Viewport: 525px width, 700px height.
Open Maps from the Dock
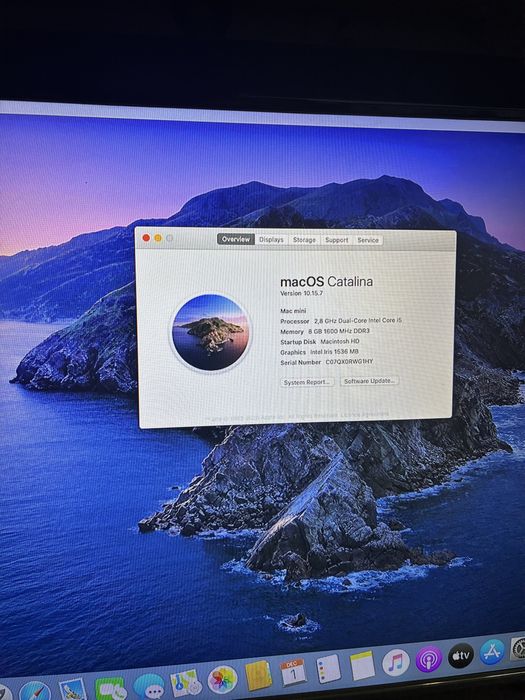coord(185,682)
